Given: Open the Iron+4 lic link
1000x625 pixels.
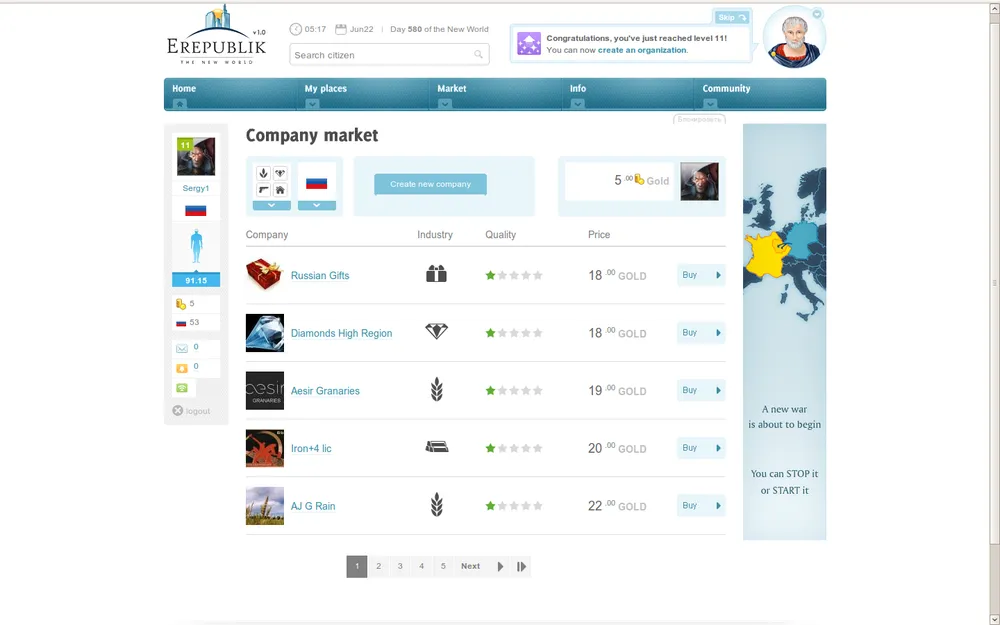Looking at the screenshot, I should (x=311, y=448).
